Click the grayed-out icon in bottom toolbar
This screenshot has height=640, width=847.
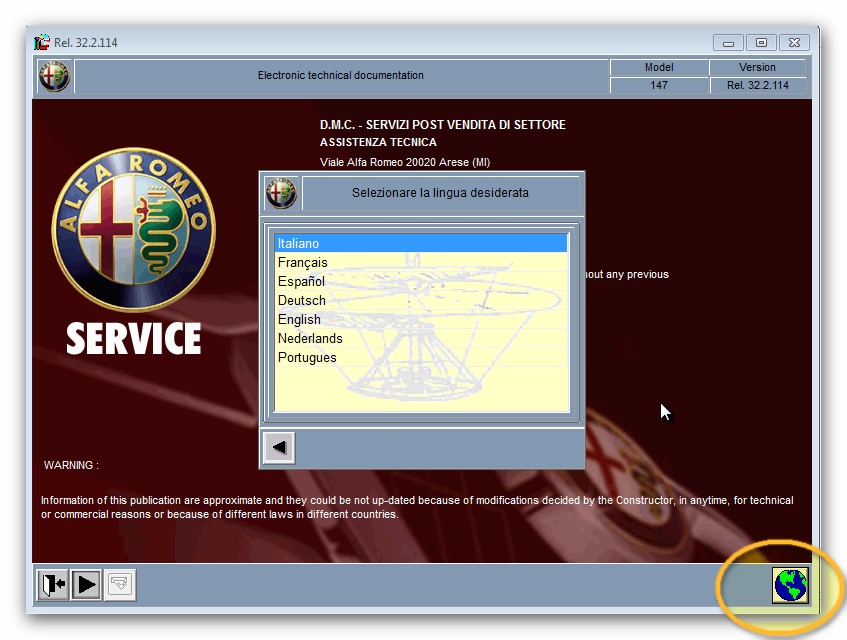120,585
